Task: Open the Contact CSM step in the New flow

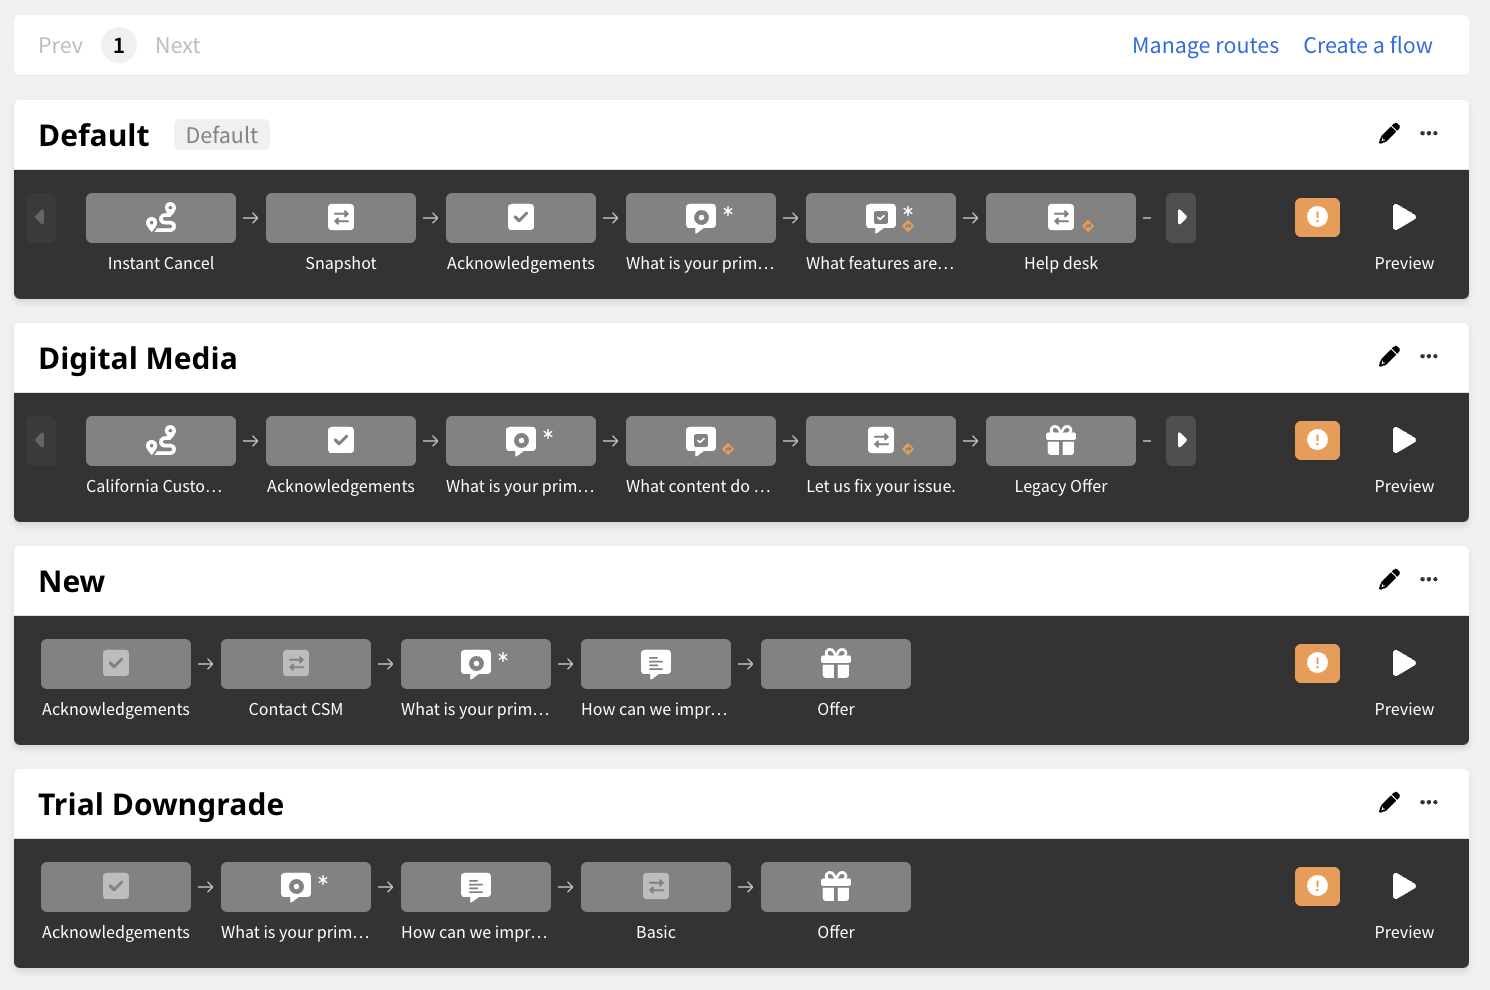Action: coord(295,663)
